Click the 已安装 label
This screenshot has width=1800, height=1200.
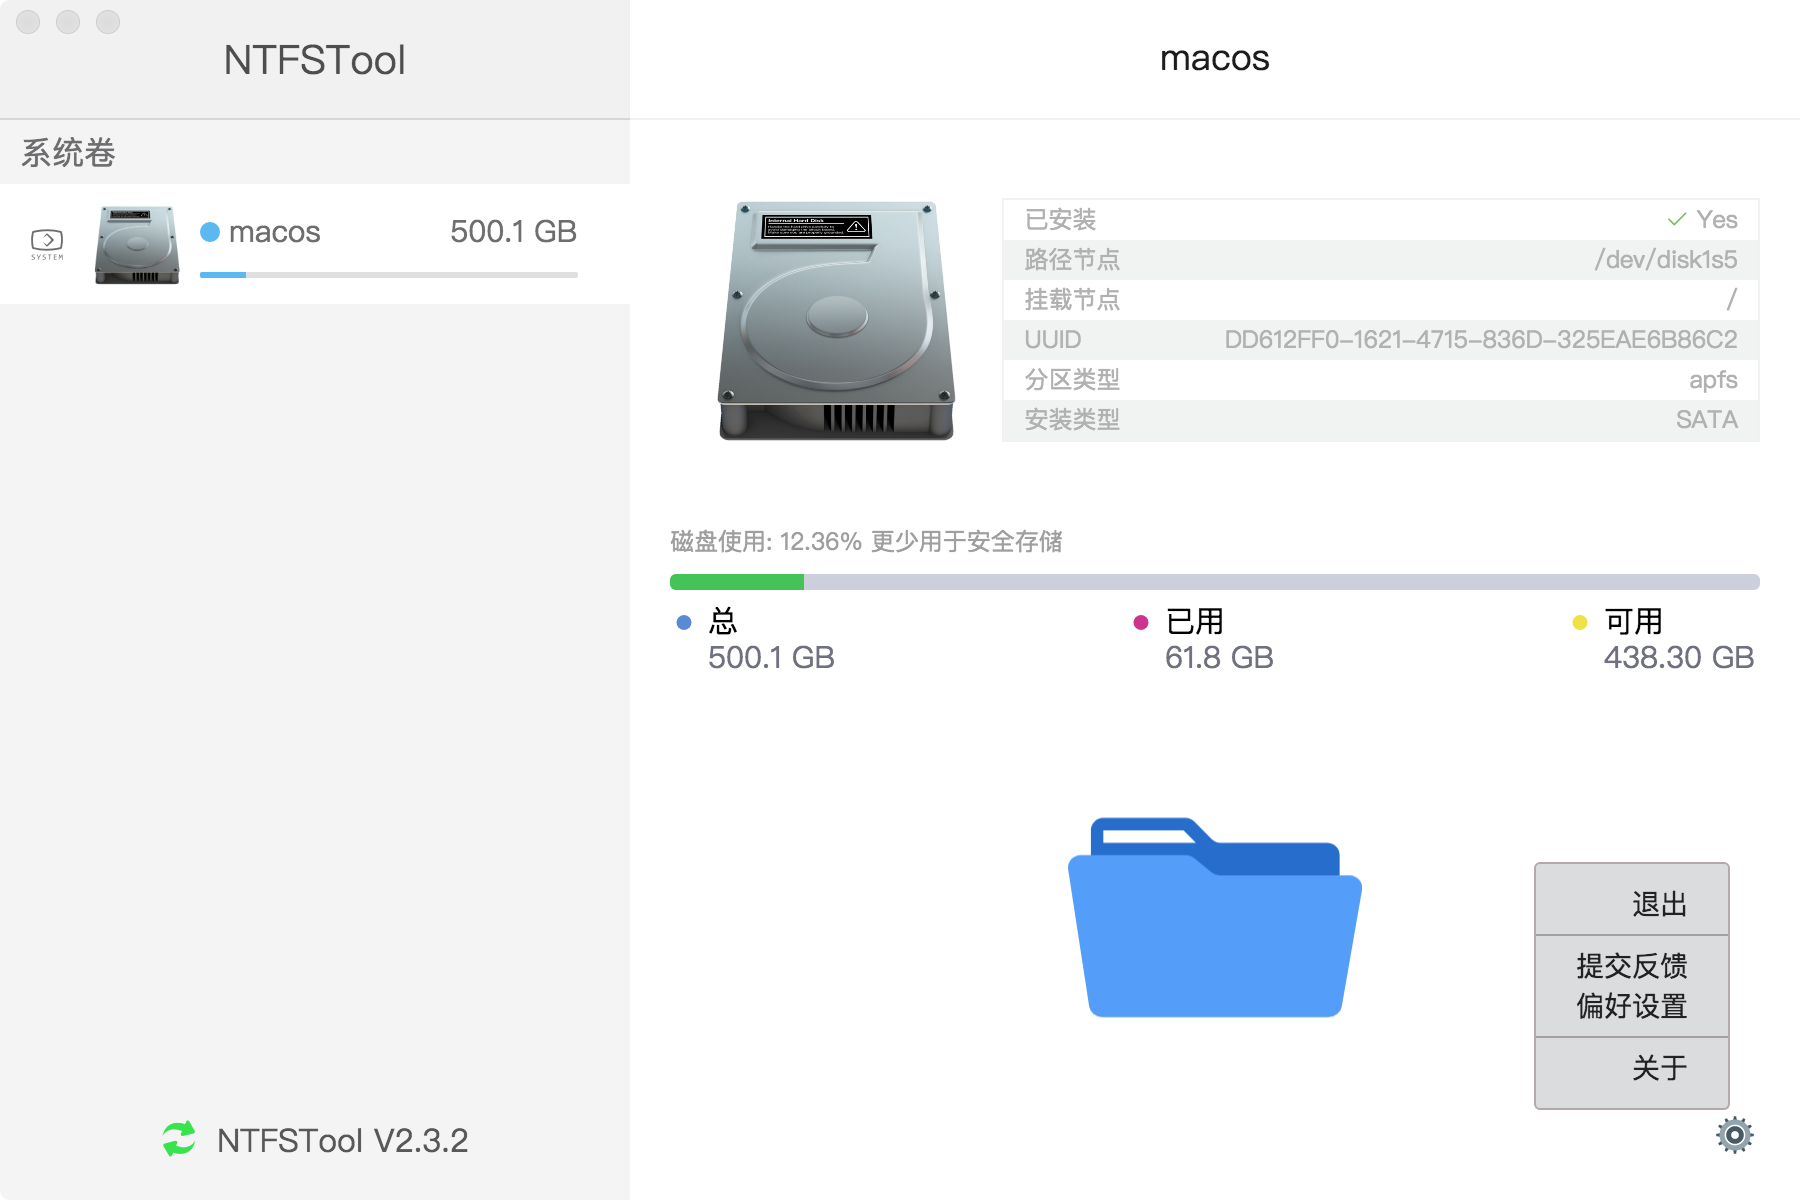1061,220
